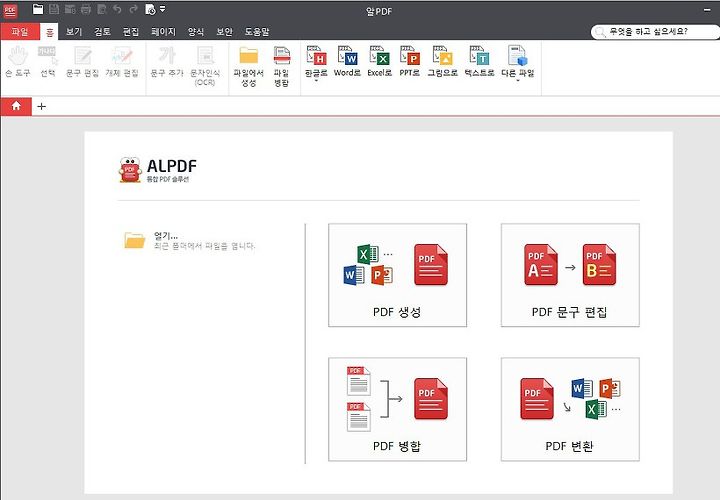Convert to text via 텍스트로 icon
This screenshot has height=500, width=720.
click(479, 61)
